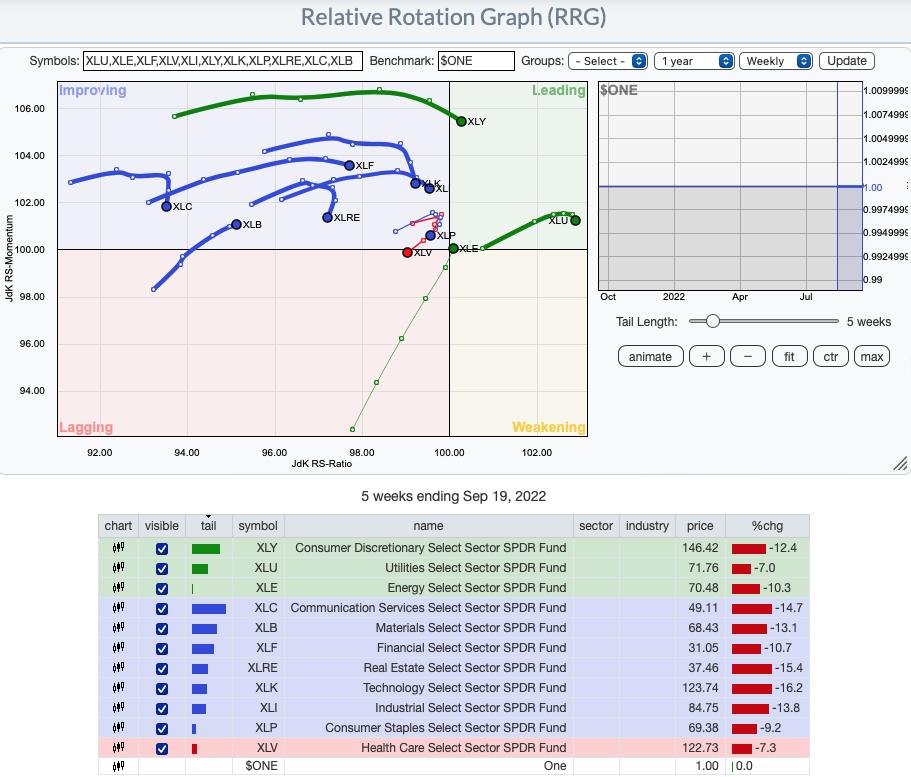Uncheck visibility for XLC
911x777 pixels.
click(162, 608)
